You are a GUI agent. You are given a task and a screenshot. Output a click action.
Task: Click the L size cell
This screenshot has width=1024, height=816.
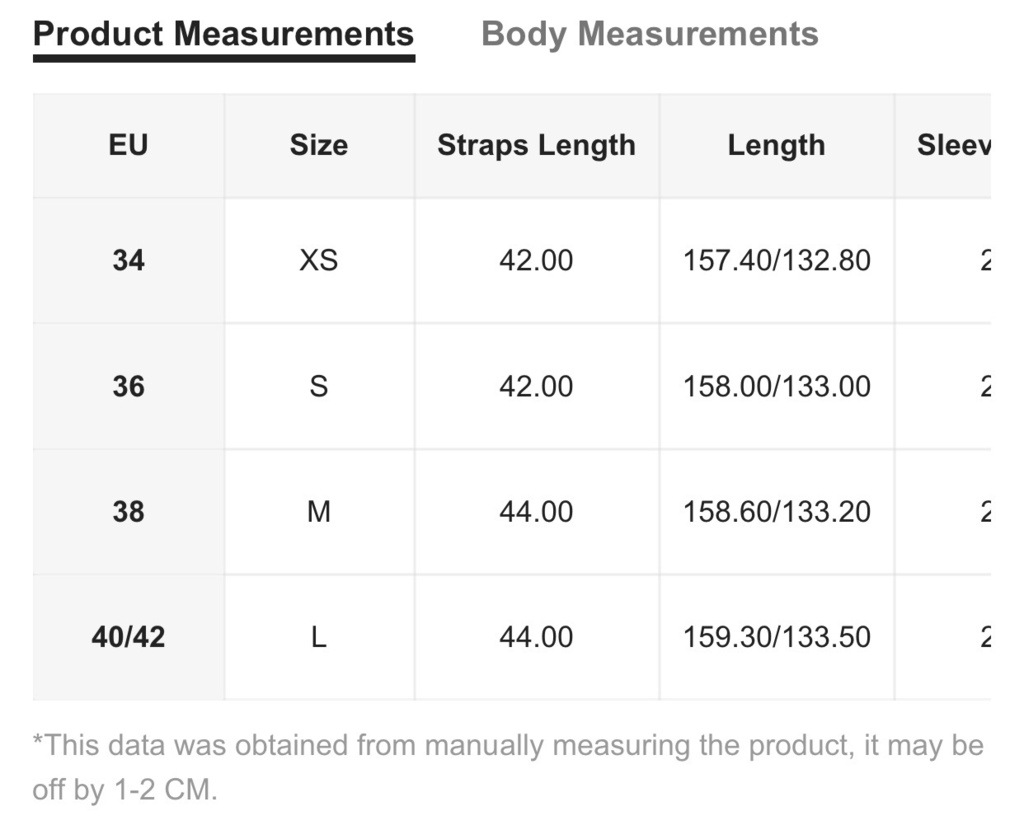319,637
